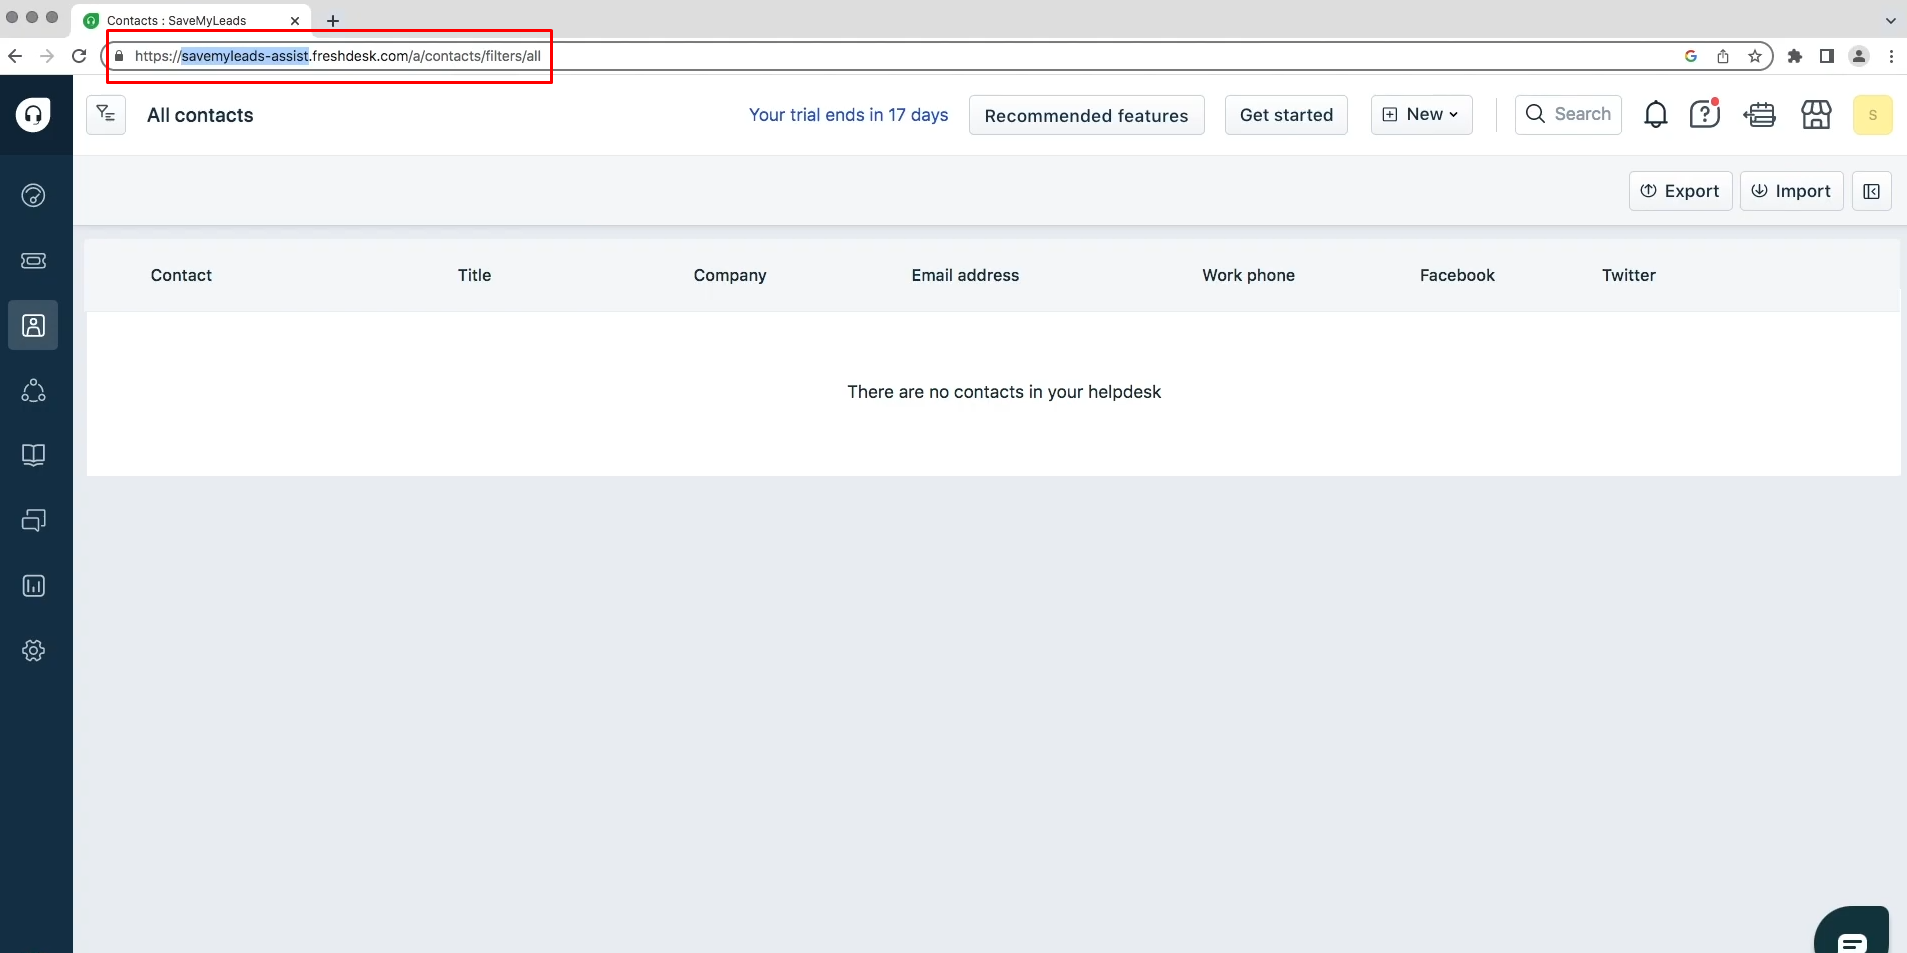The height and width of the screenshot is (953, 1907).
Task: Open a new browser tab
Action: [x=333, y=20]
